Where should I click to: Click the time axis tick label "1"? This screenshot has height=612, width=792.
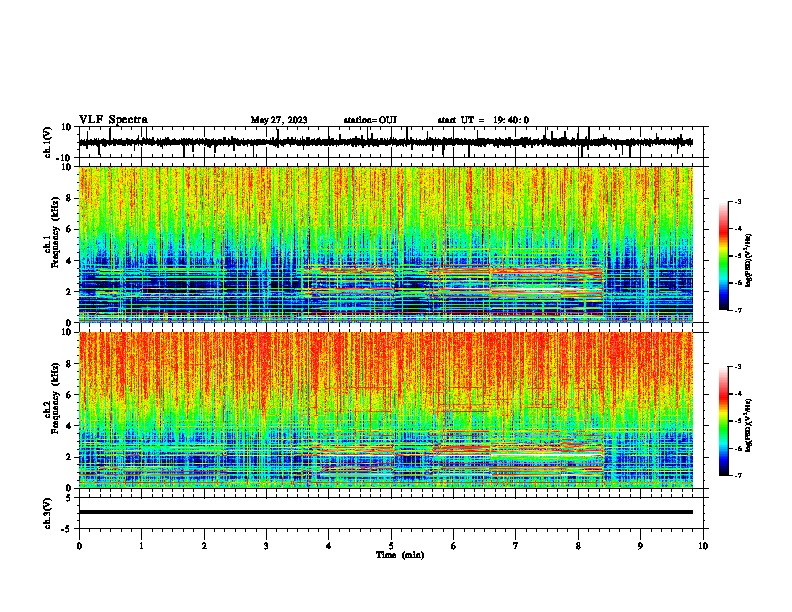click(141, 546)
